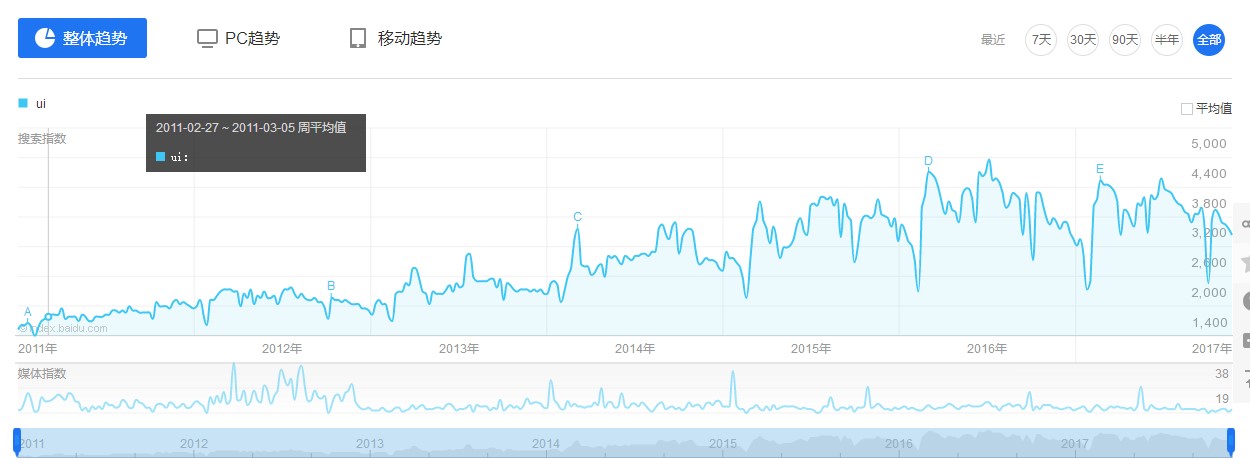Click news marker A on the chart
The height and width of the screenshot is (471, 1250).
pos(28,312)
